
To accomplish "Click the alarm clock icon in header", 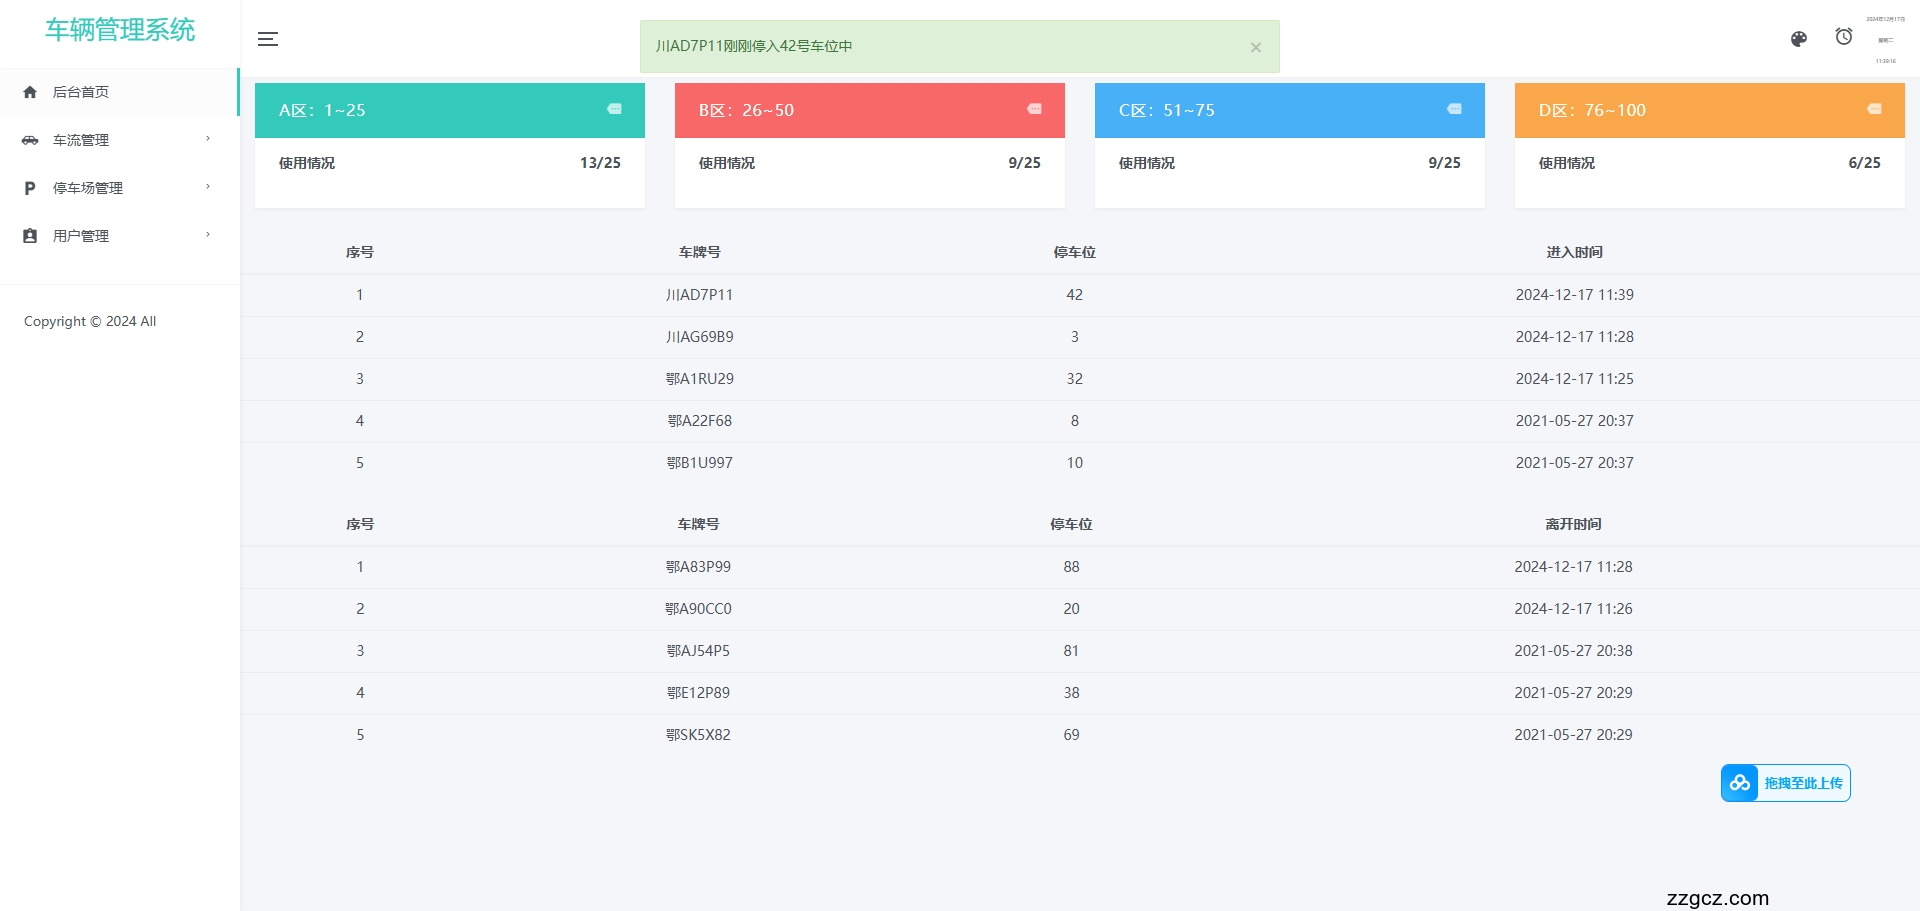I will 1844,37.
